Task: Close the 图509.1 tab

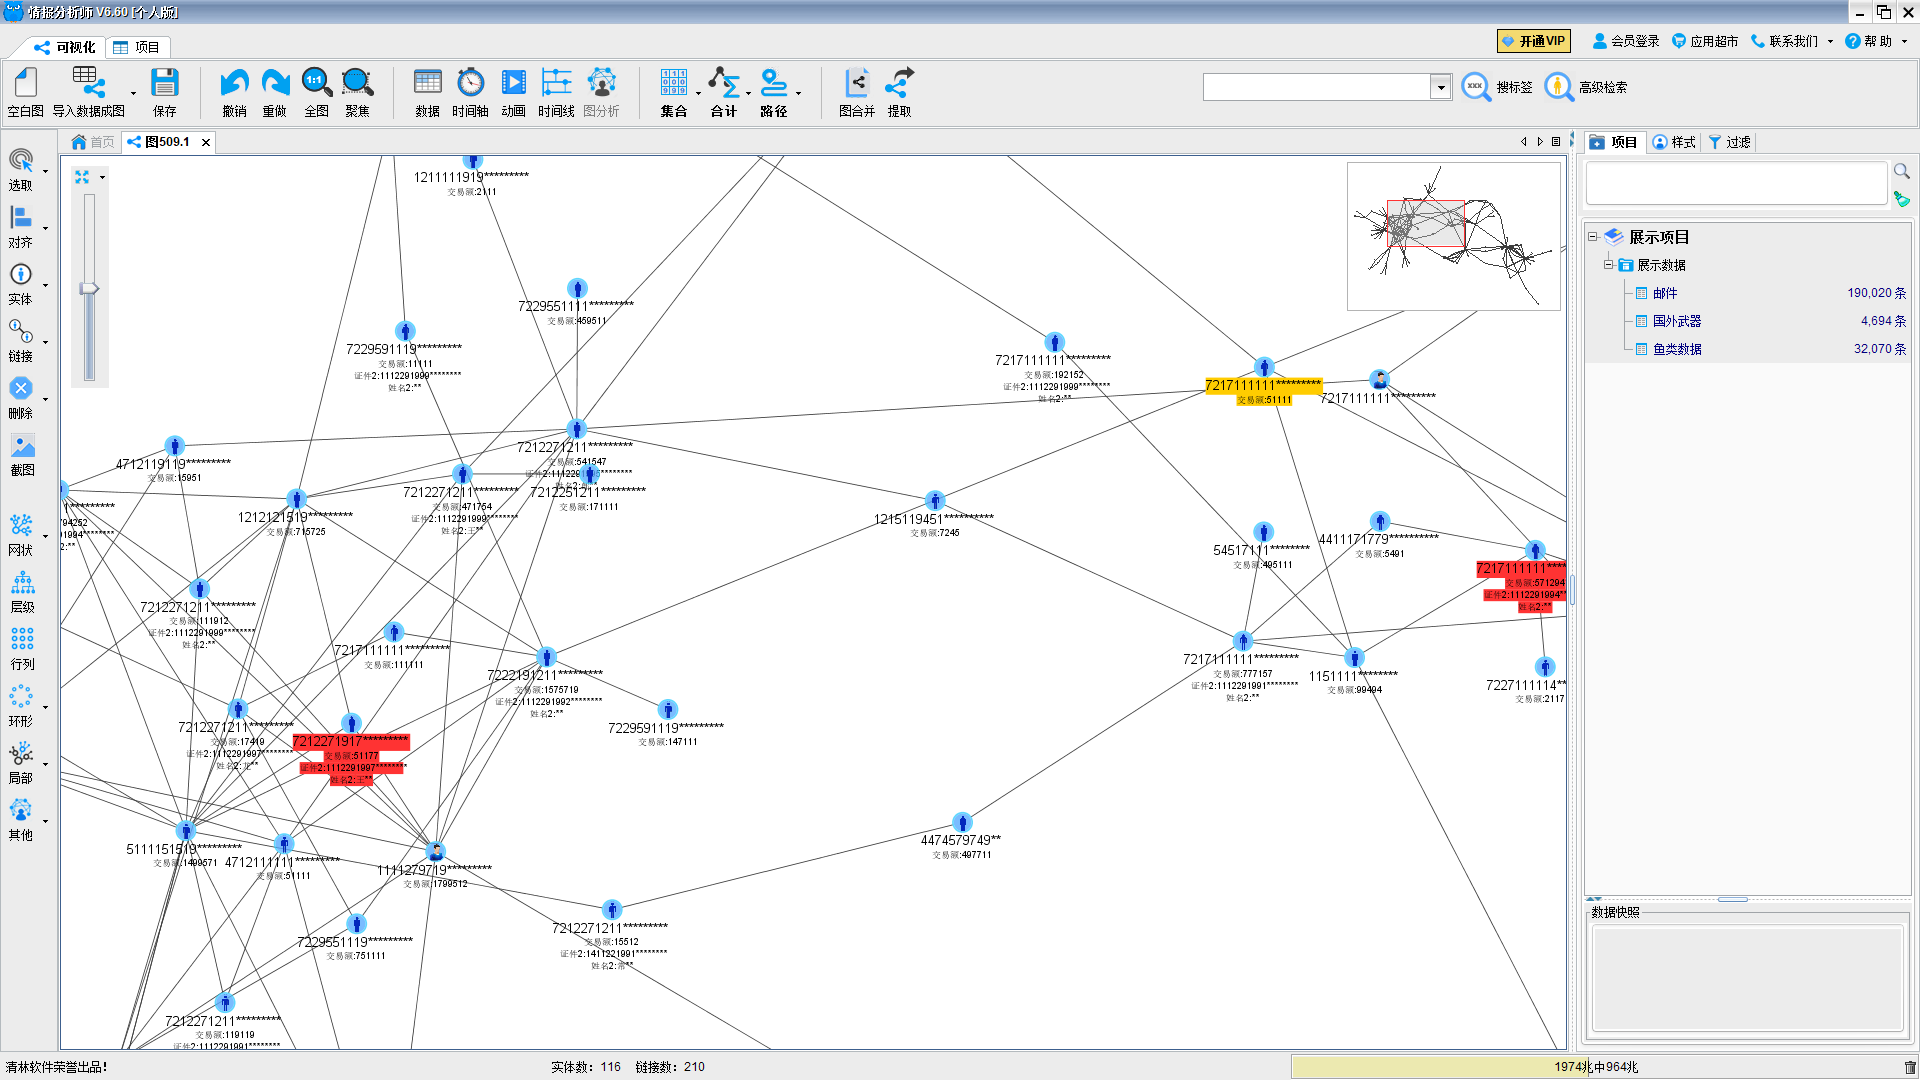Action: click(x=206, y=142)
